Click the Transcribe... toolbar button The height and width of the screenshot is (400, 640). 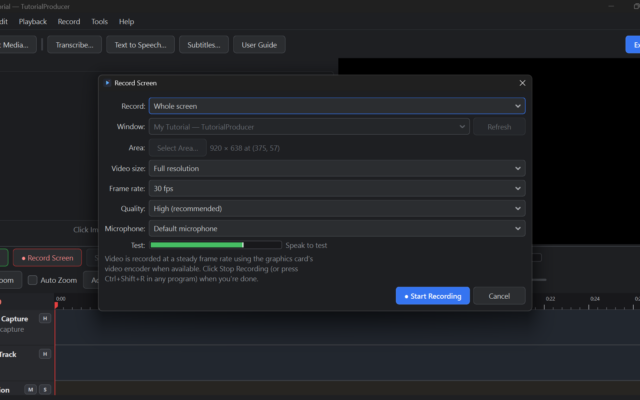(74, 45)
